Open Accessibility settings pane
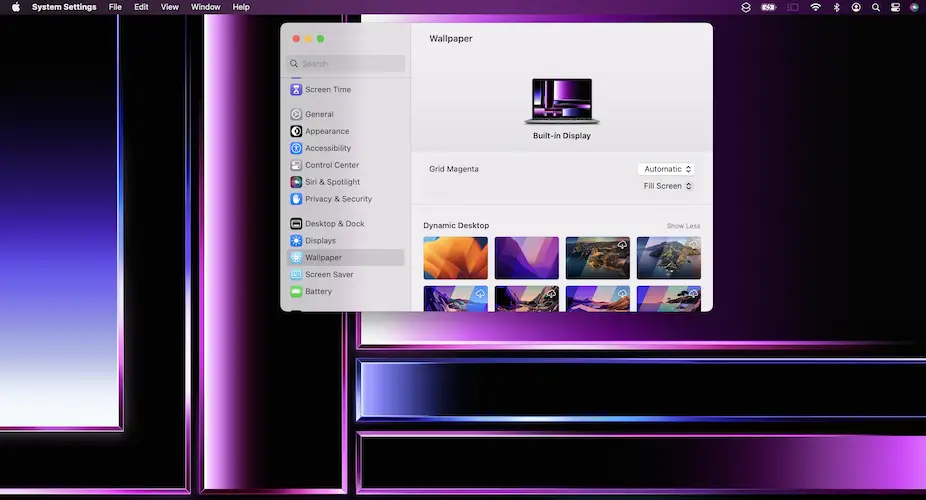Screen dimensions: 926x500 pos(327,148)
